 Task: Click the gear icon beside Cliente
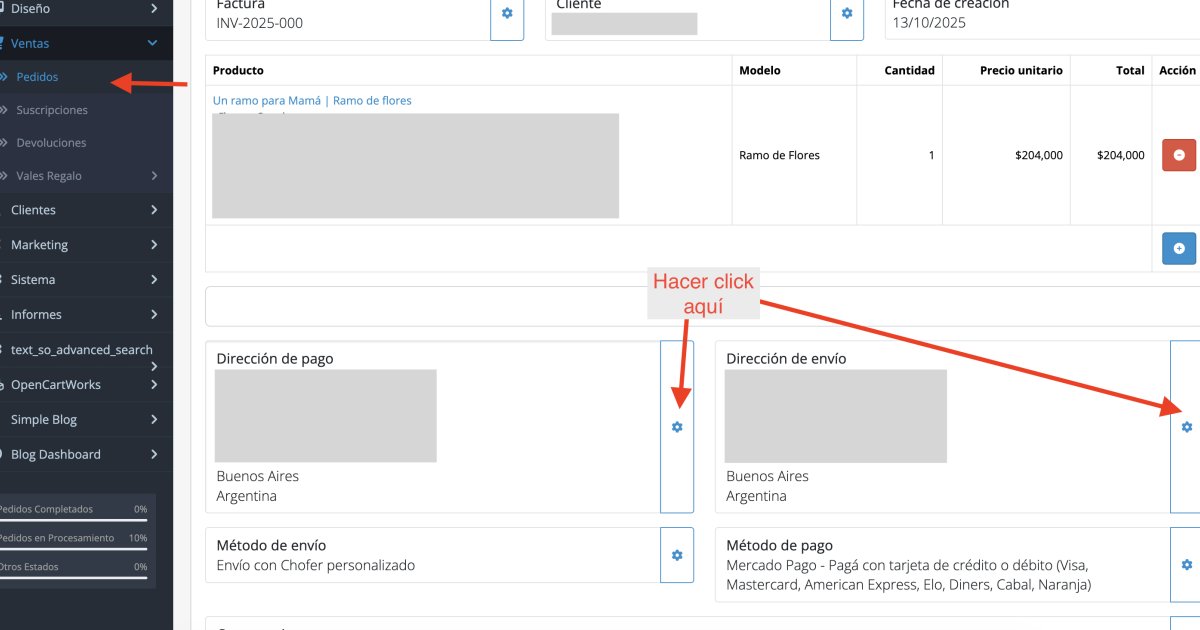(x=847, y=14)
